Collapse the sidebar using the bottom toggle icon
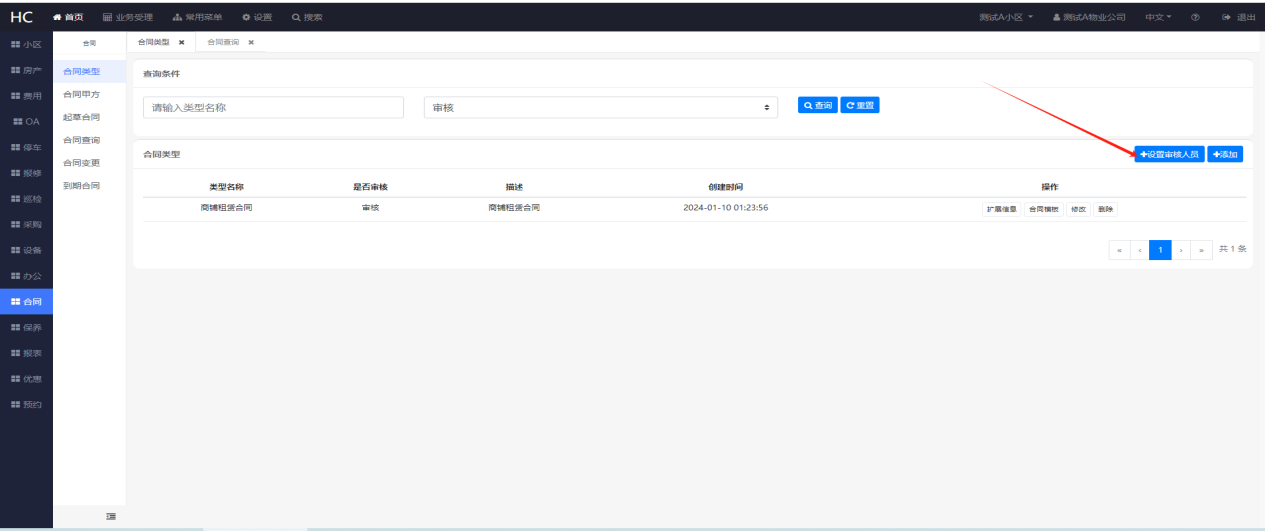 (111, 516)
